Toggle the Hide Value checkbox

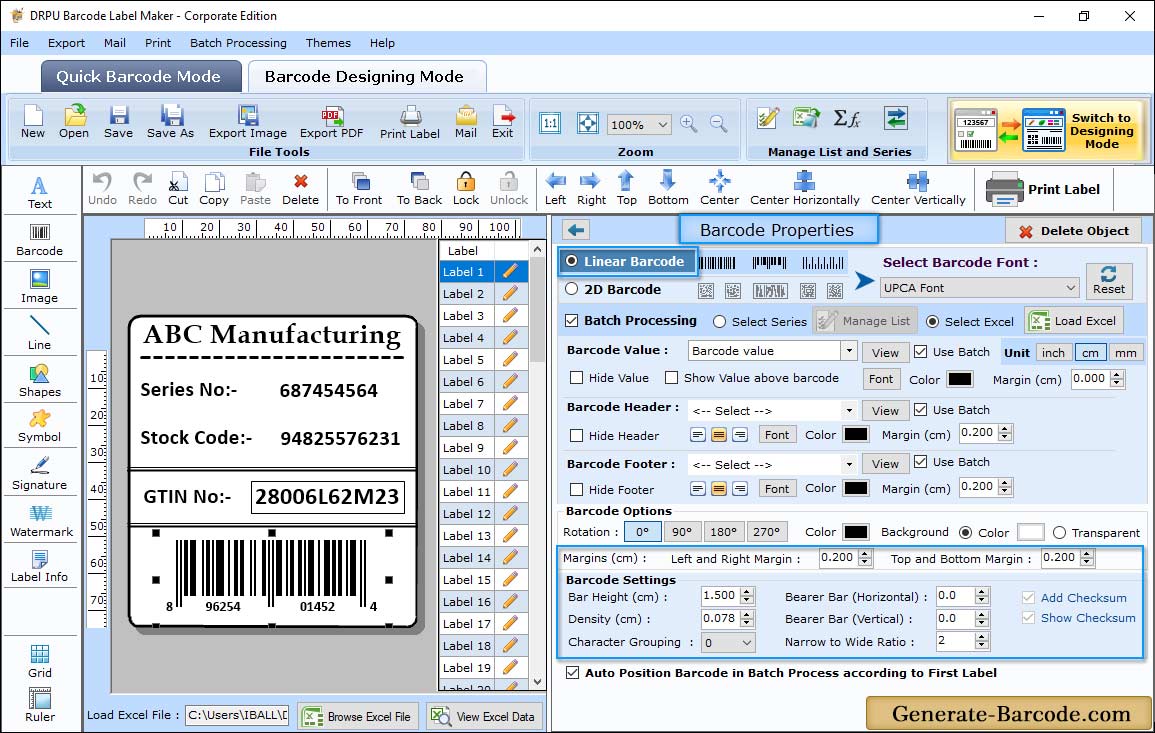(x=577, y=378)
